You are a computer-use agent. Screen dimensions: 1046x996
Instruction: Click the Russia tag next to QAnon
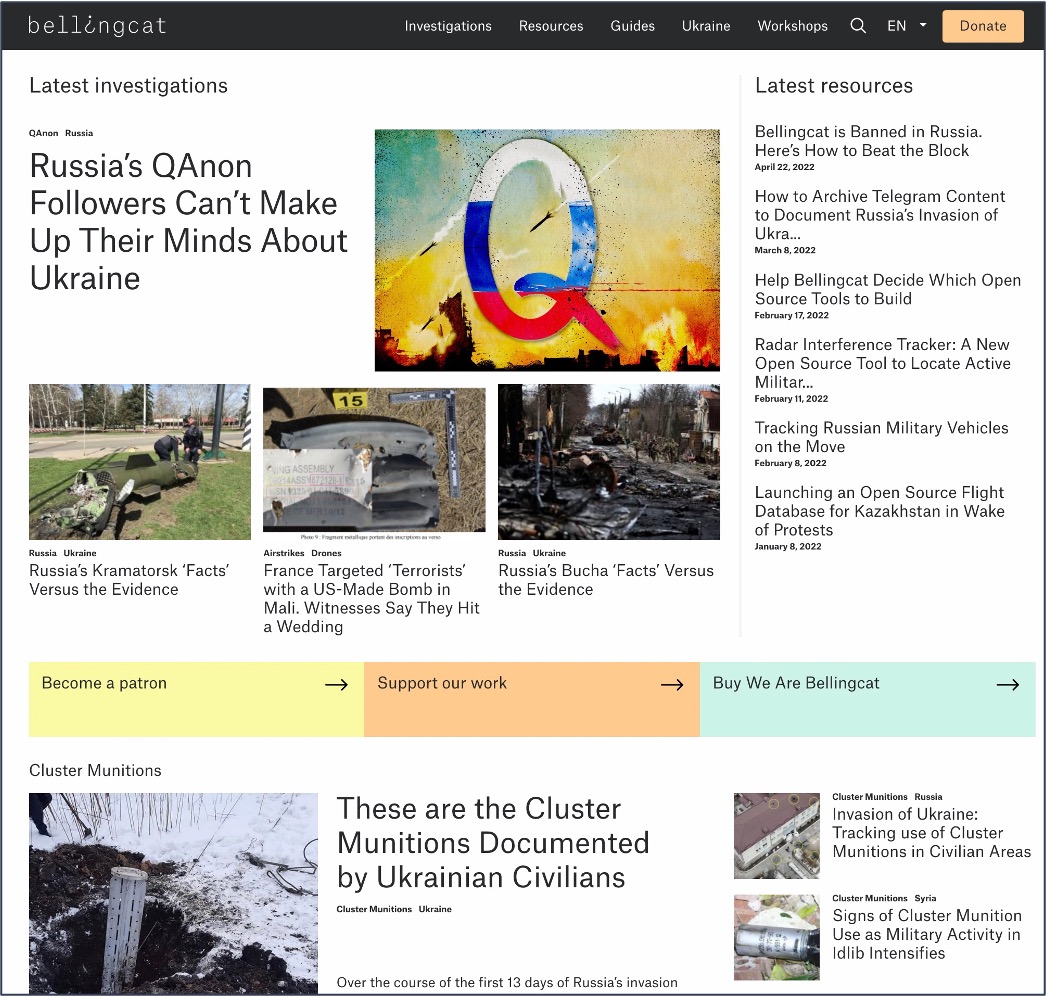coord(79,133)
